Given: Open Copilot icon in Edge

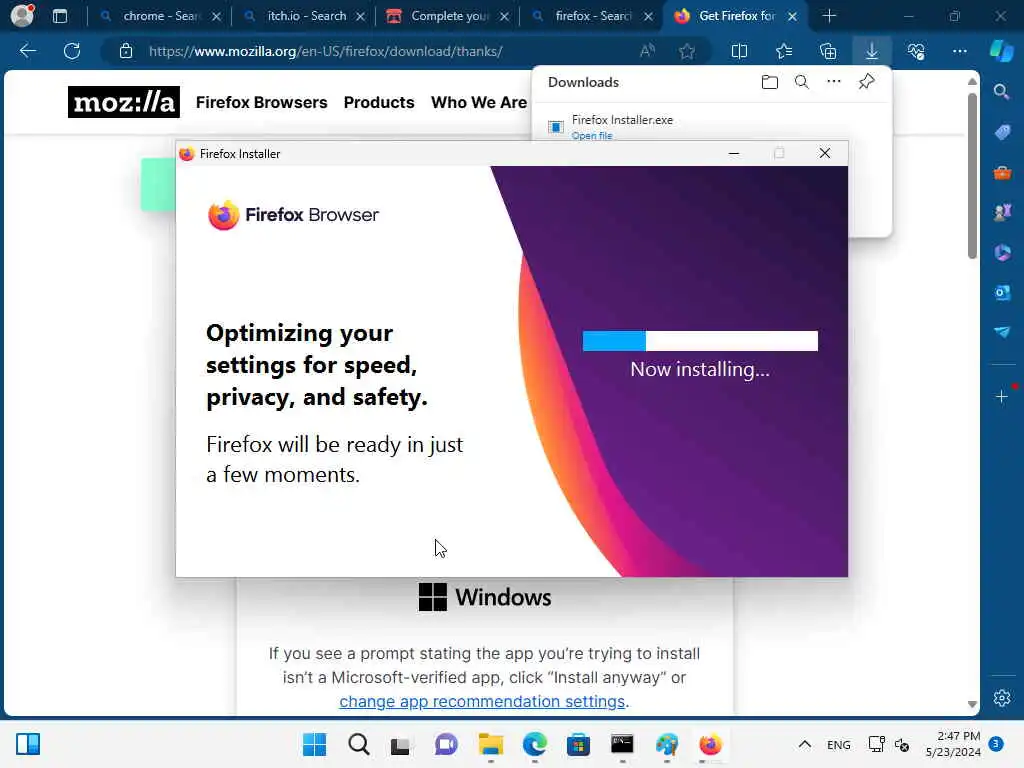Looking at the screenshot, I should 1001,51.
